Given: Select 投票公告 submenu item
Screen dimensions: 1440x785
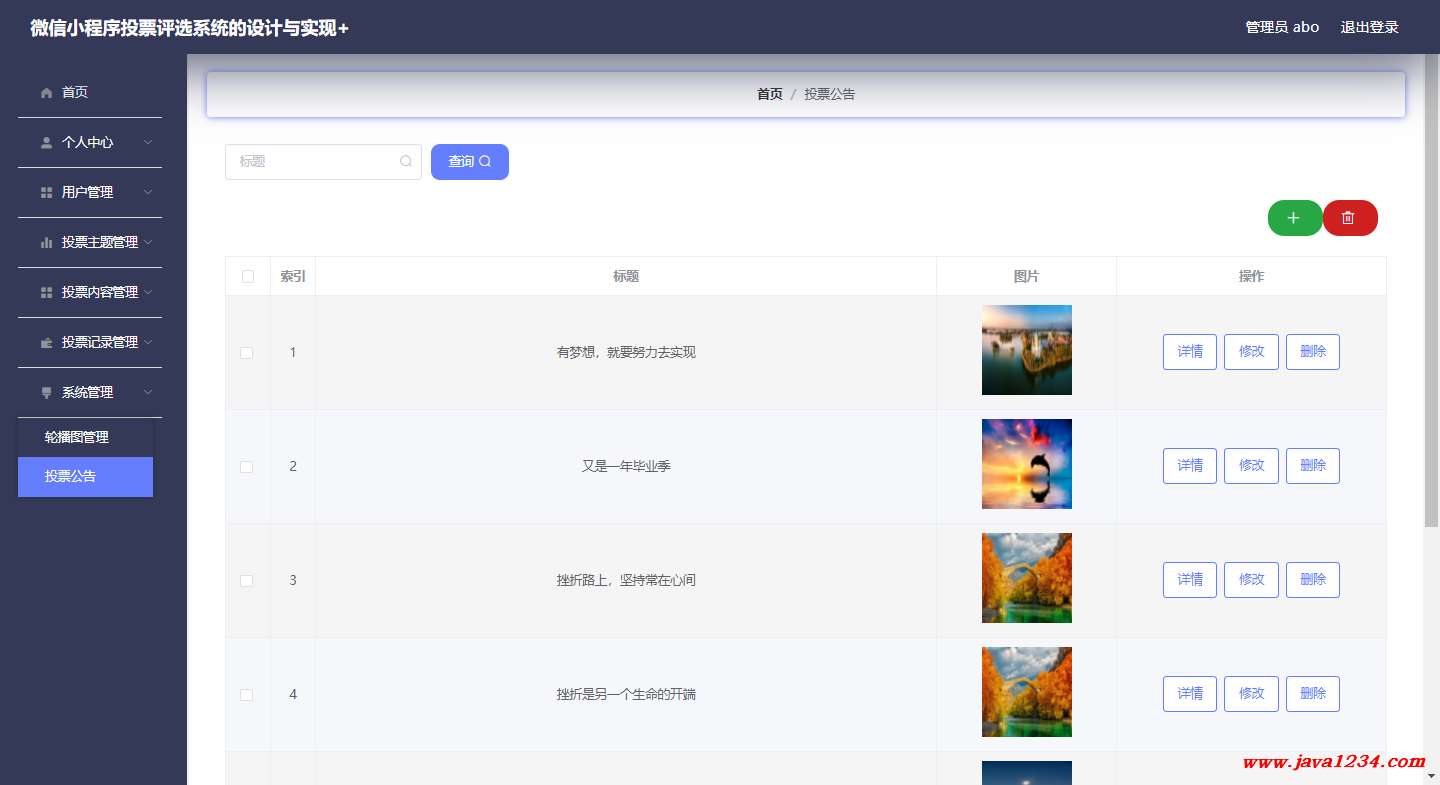Looking at the screenshot, I should pos(85,477).
